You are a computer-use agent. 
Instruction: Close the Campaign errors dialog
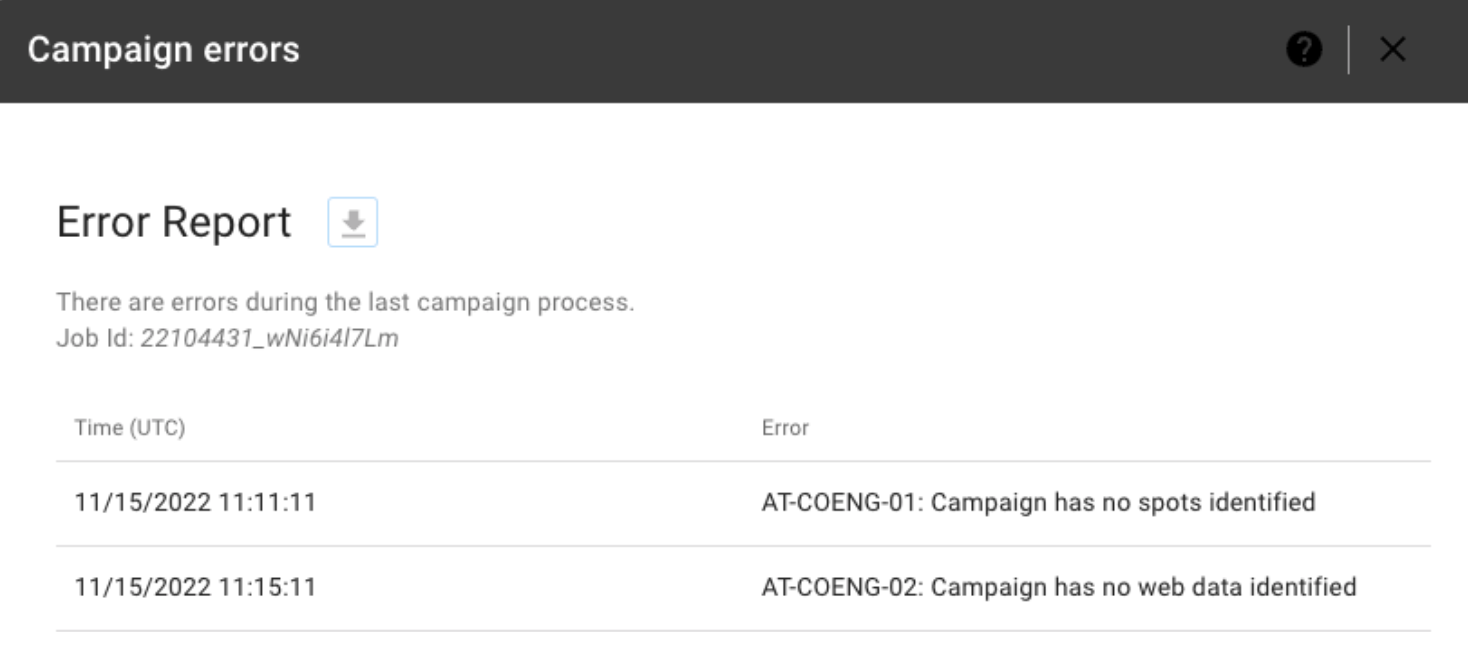(x=1392, y=50)
